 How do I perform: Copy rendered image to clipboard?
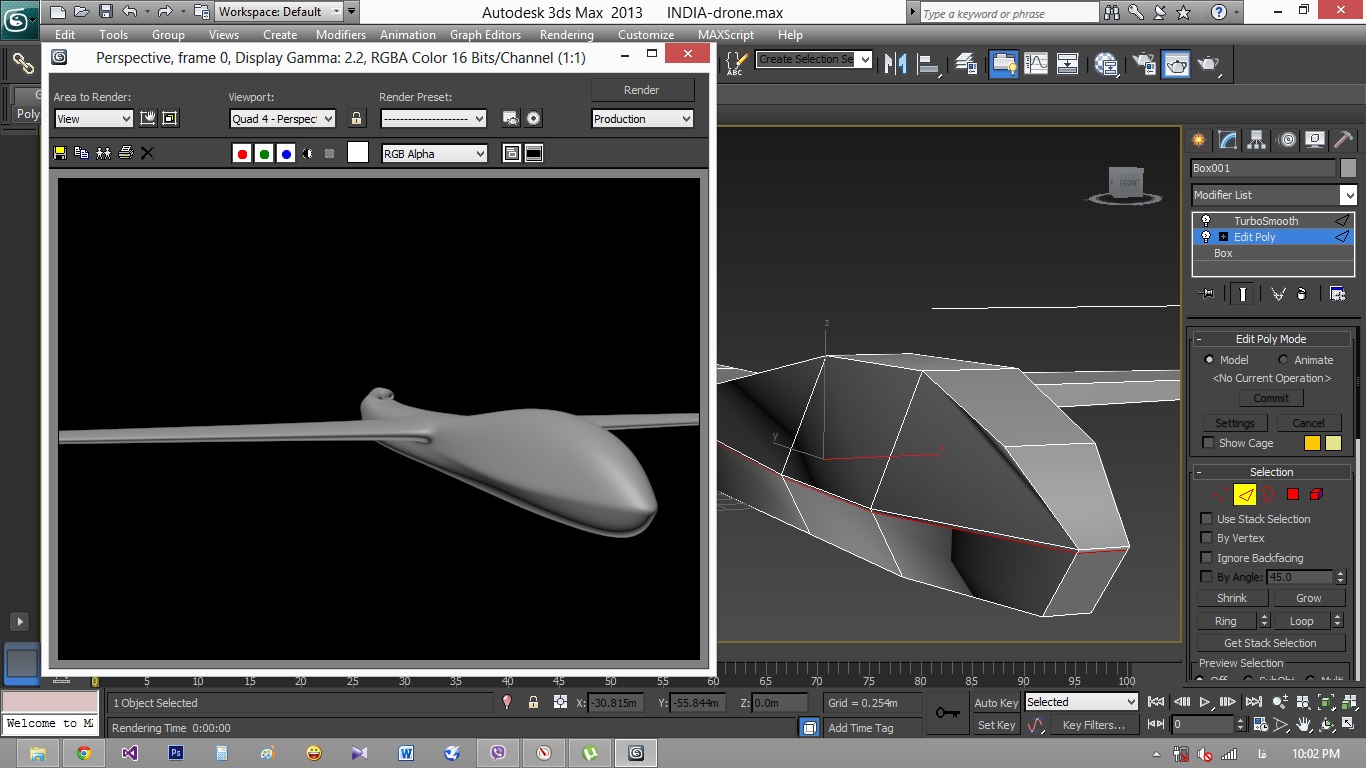[x=81, y=153]
